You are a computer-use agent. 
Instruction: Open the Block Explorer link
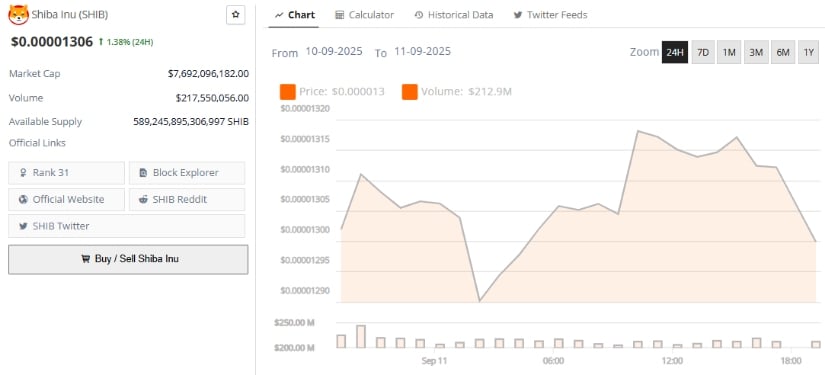click(x=187, y=173)
